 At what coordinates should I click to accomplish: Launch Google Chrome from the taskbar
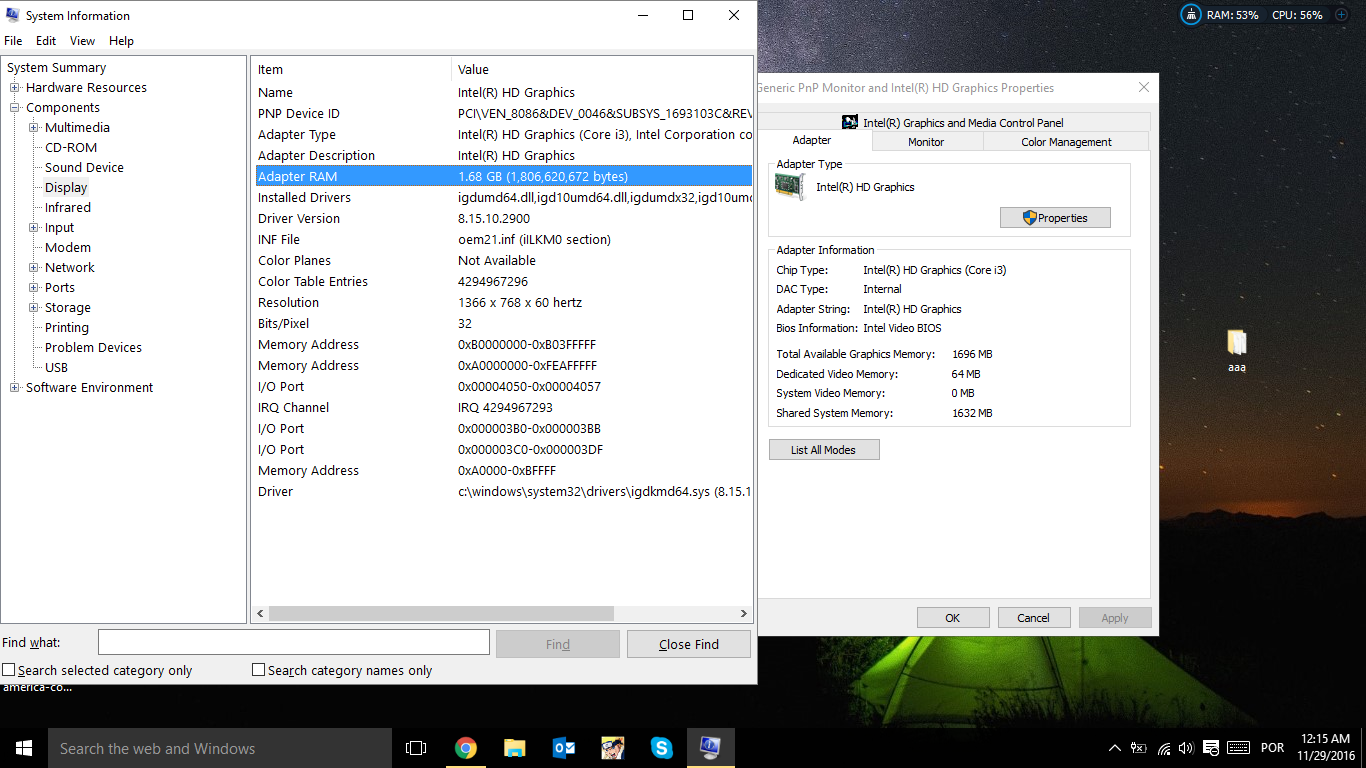point(465,748)
